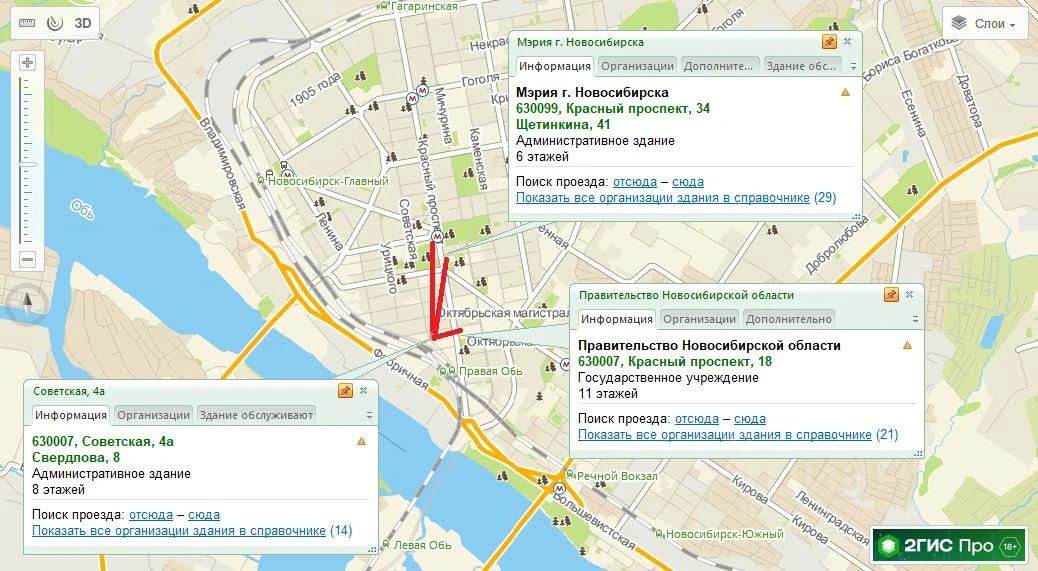
Task: Open the Слои layers dropdown
Action: 984,24
